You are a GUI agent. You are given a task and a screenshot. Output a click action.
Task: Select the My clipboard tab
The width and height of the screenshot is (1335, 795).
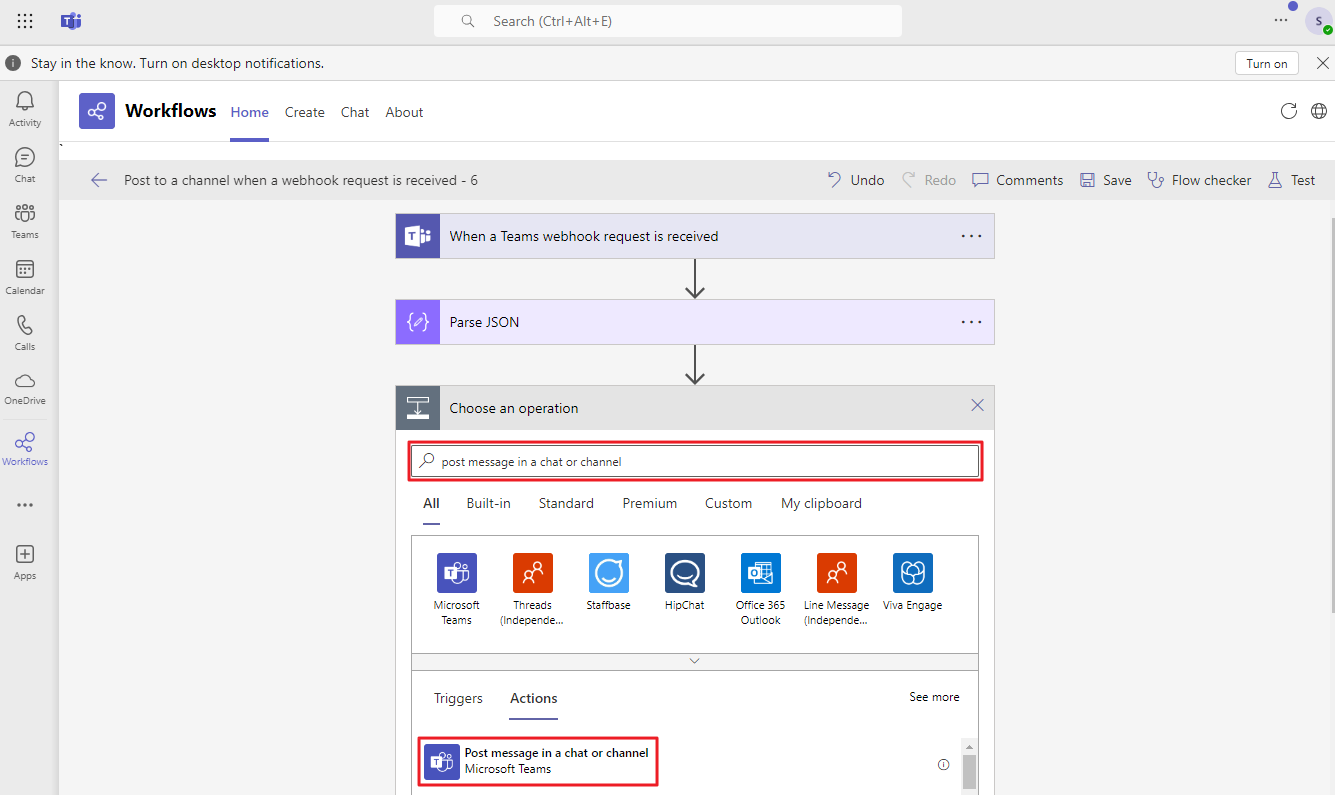(x=821, y=503)
